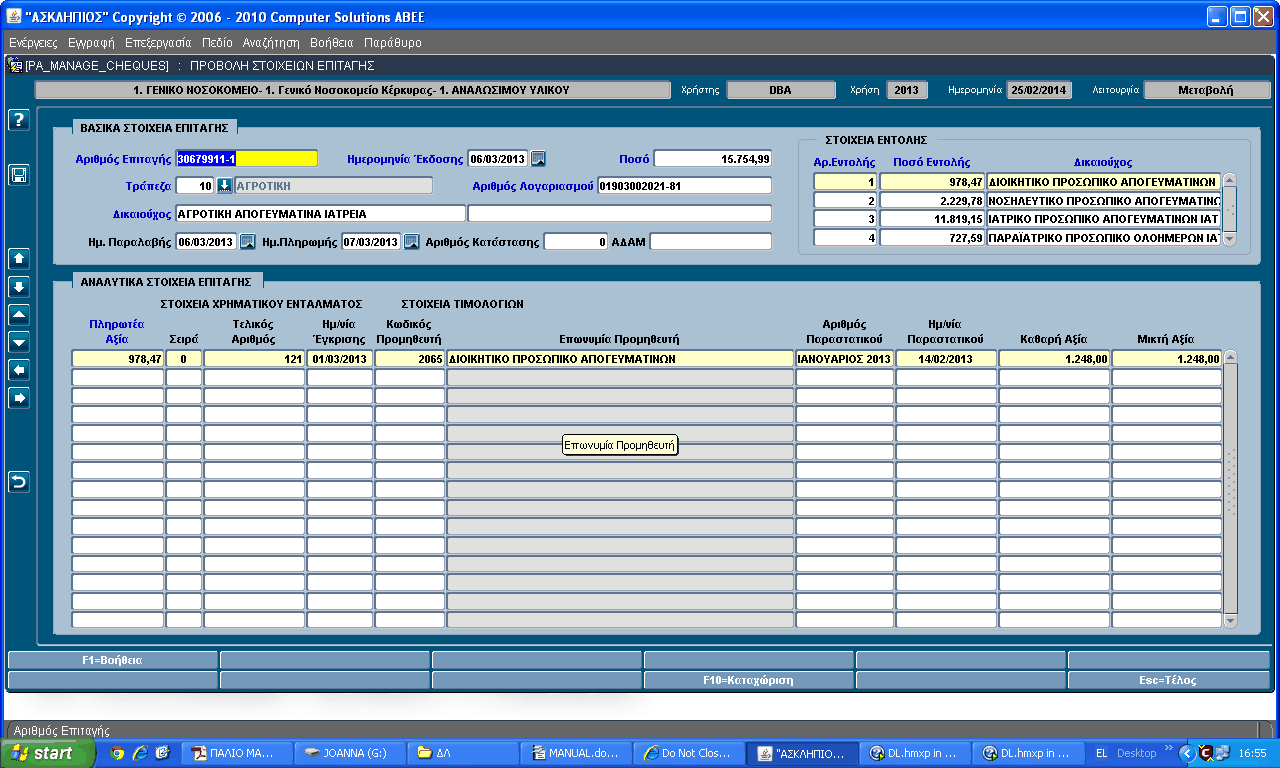Open calendar picker next to Ημ. Παραλαβής

tap(248, 241)
